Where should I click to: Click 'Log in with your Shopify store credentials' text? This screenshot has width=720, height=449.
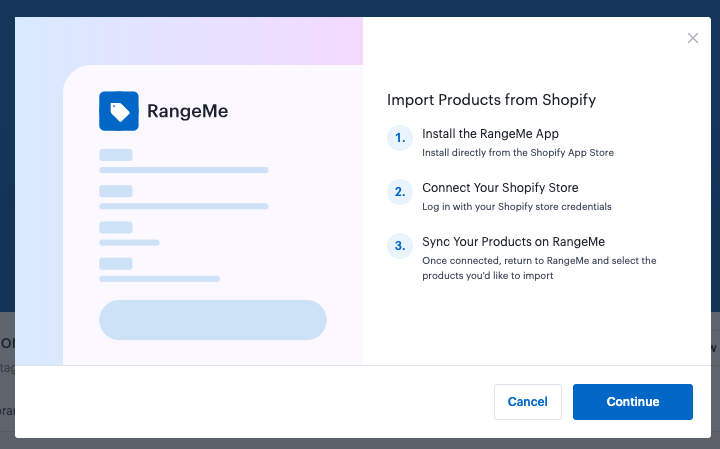point(516,207)
